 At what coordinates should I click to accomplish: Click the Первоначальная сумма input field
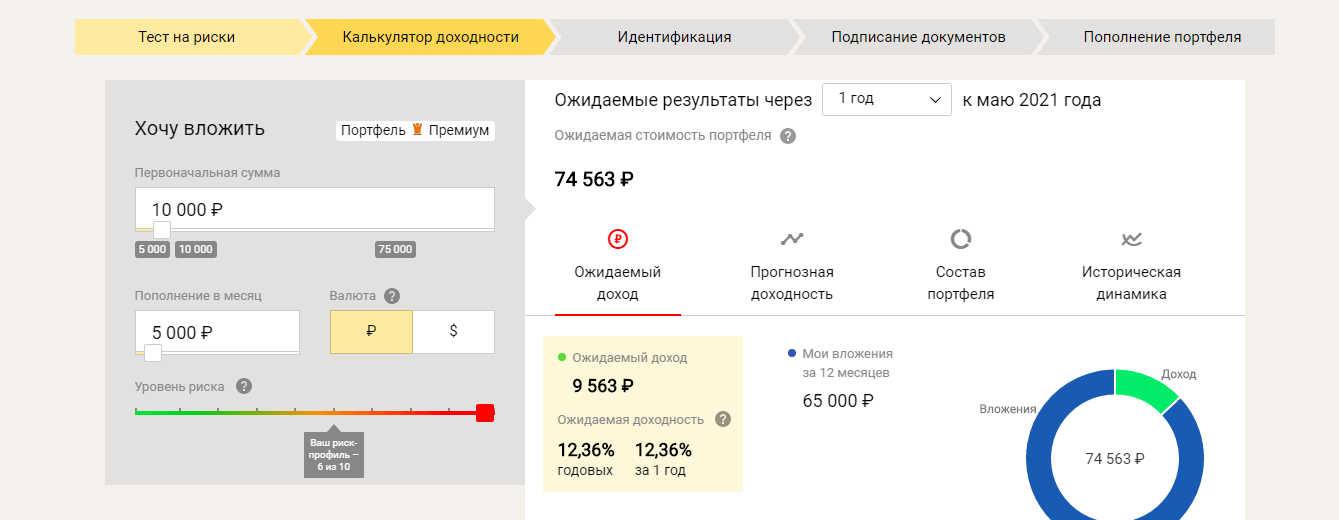315,209
